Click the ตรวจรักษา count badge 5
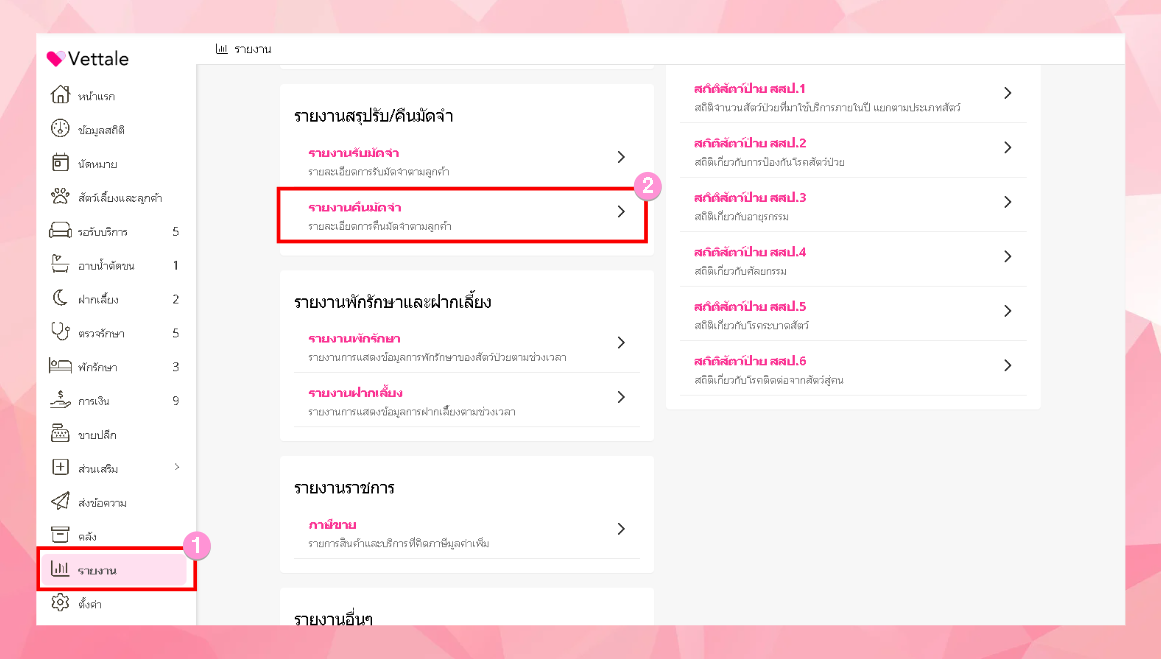Viewport: 1161px width, 659px height. tap(175, 333)
